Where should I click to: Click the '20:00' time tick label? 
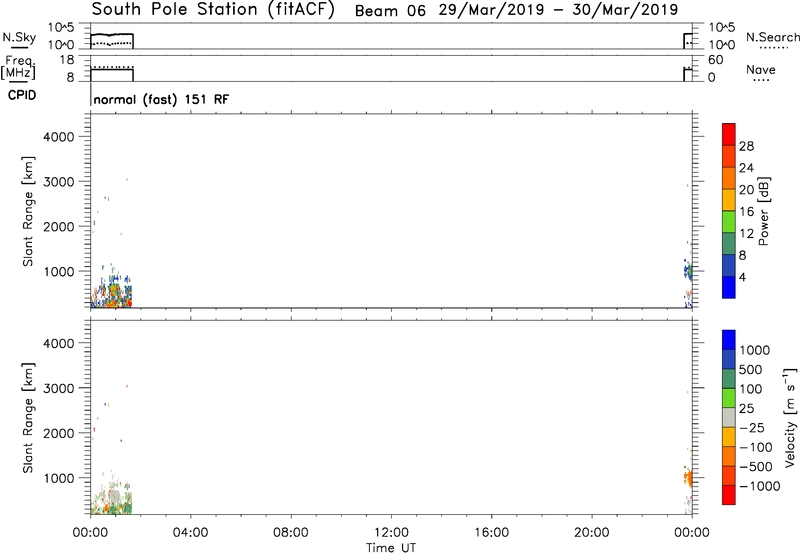point(592,533)
